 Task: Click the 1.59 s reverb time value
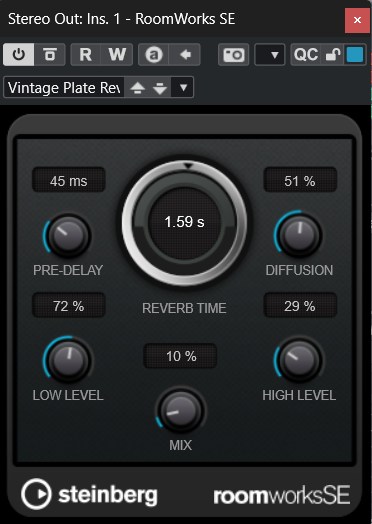[x=184, y=222]
